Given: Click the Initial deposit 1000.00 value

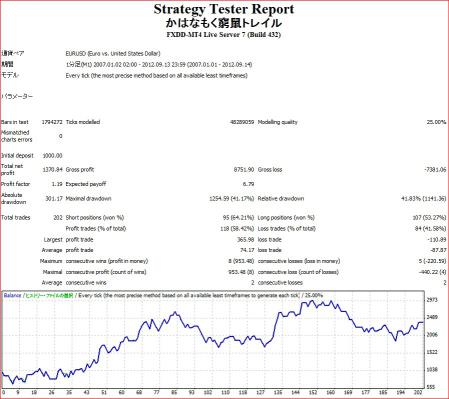Looking at the screenshot, I should pyautogui.click(x=52, y=156).
